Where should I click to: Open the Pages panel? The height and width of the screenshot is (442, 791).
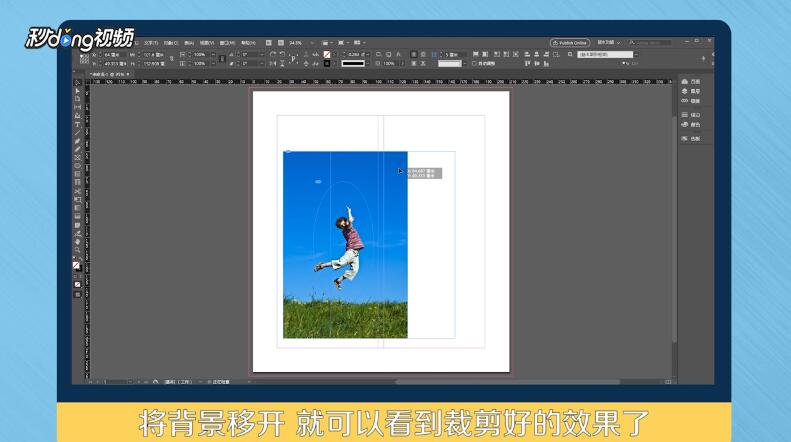[x=691, y=82]
